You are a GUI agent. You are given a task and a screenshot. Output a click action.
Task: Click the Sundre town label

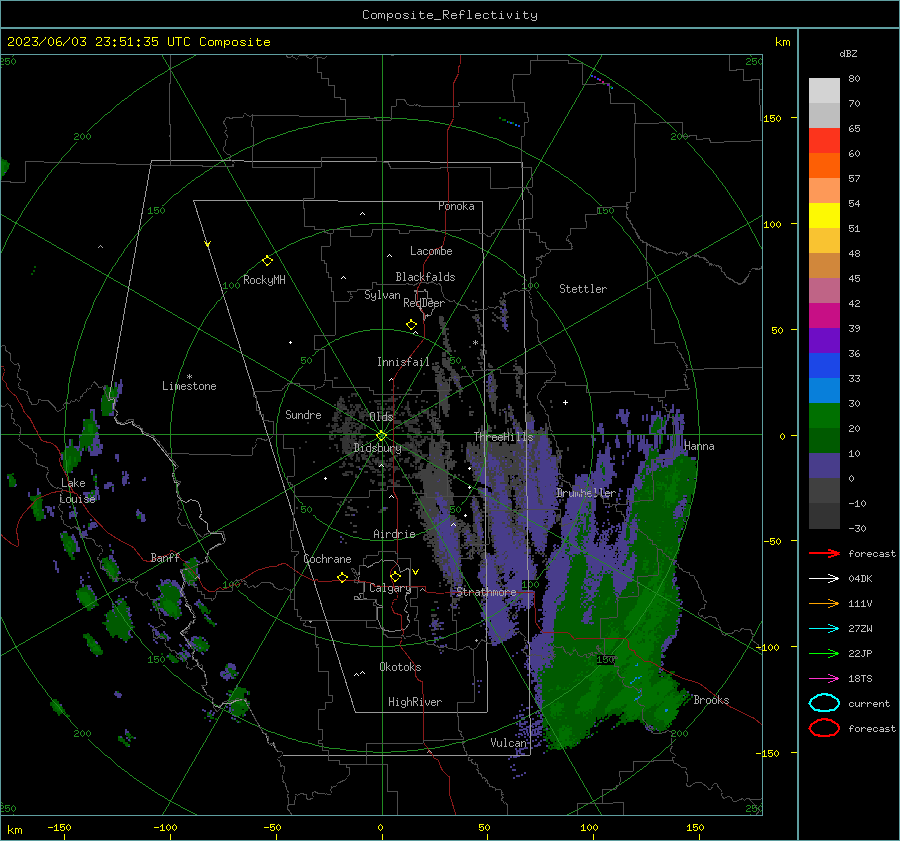point(303,414)
